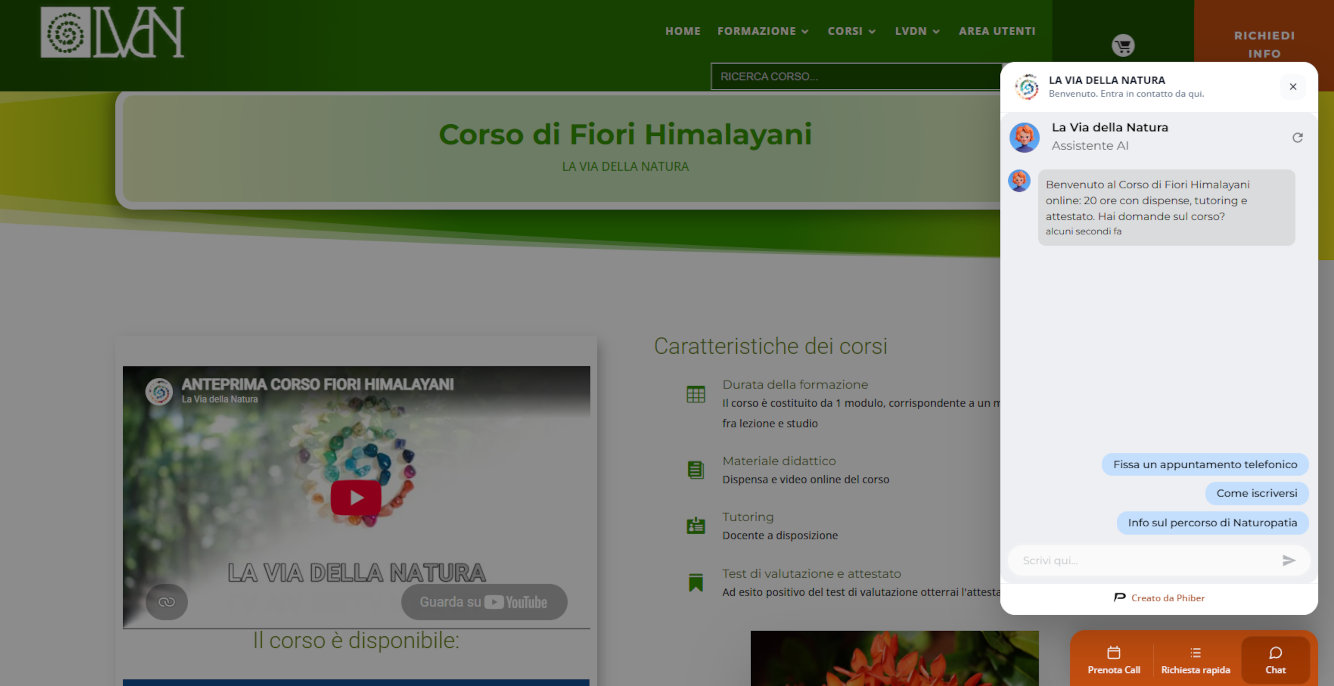Close the chat widget panel
The image size is (1334, 686).
point(1293,87)
